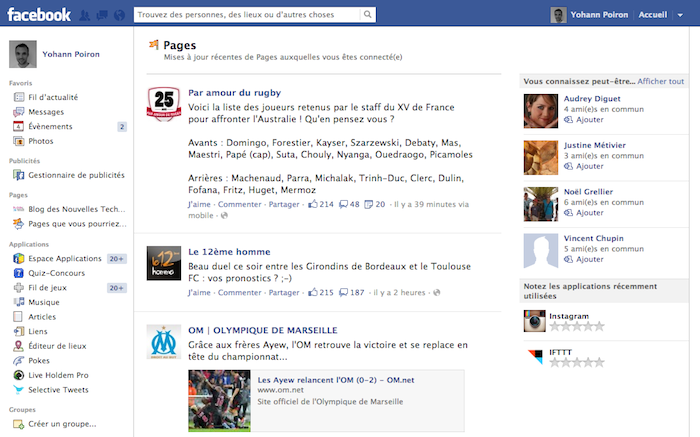Click the IFTTT app icon
Screen dimensions: 700x437
pyautogui.click(x=535, y=357)
